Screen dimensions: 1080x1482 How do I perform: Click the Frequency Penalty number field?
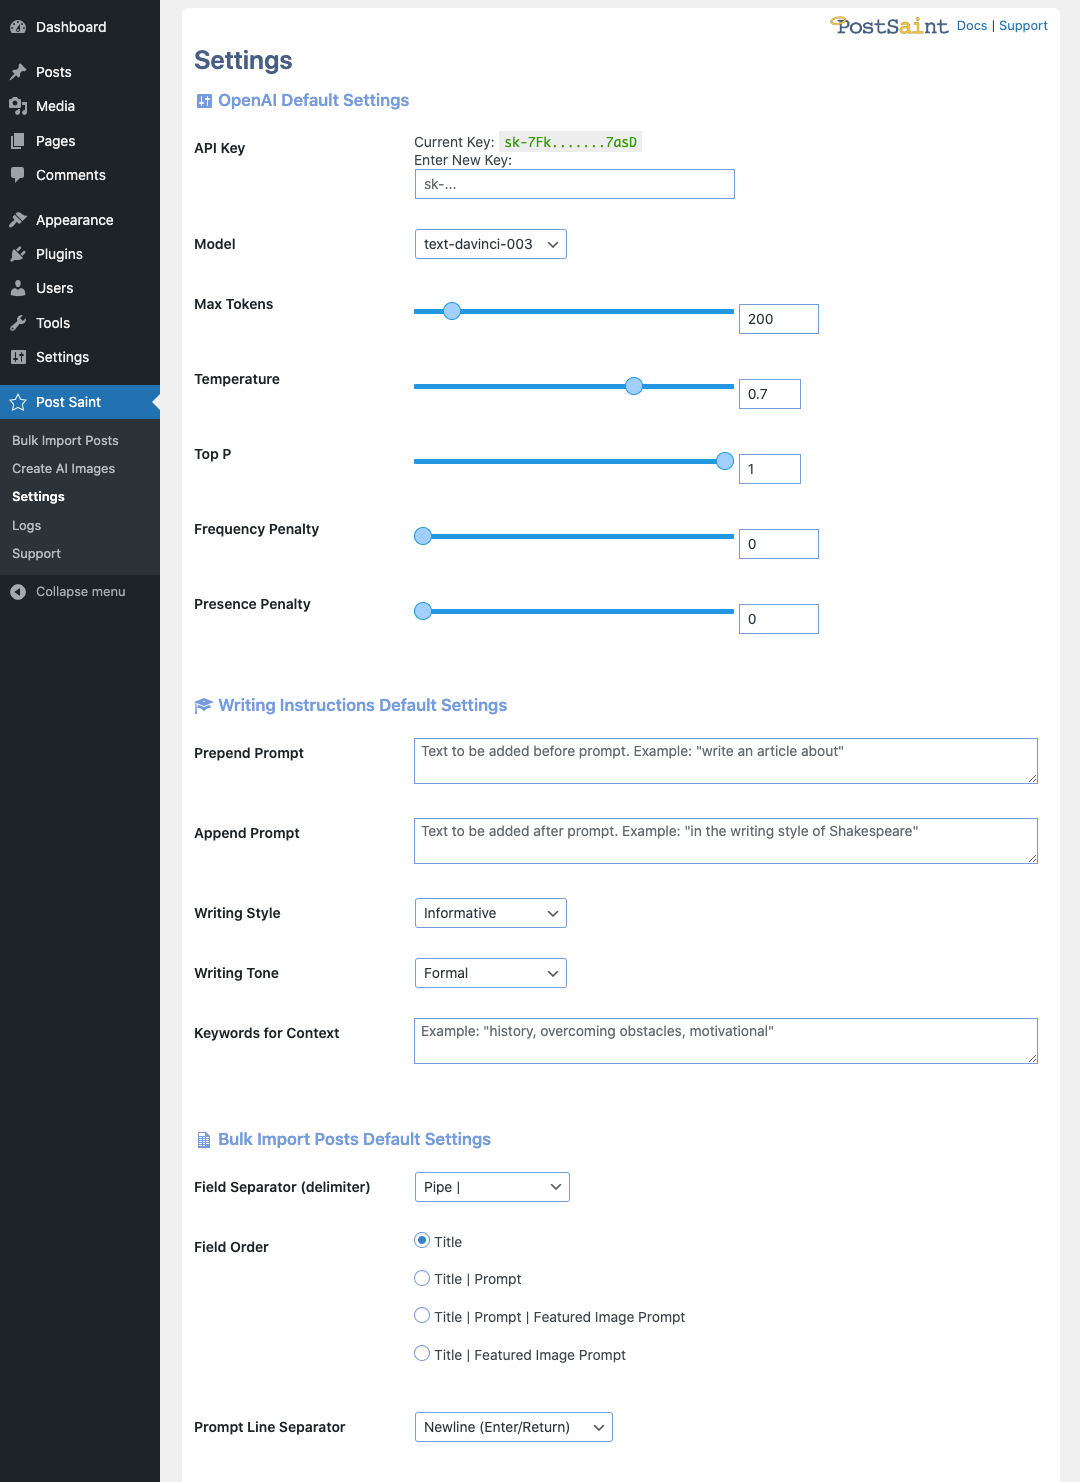click(779, 544)
